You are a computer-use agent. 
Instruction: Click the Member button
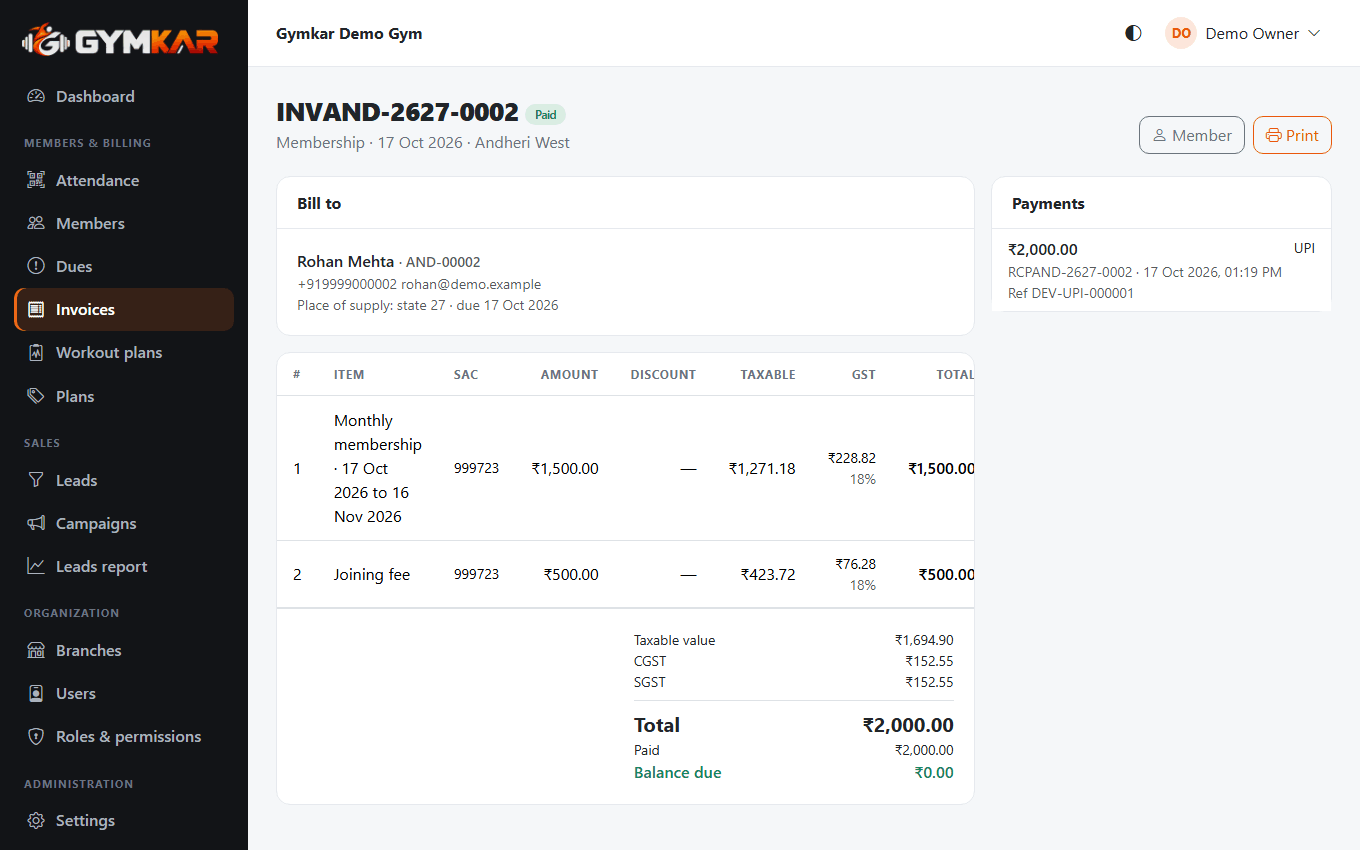[1192, 135]
